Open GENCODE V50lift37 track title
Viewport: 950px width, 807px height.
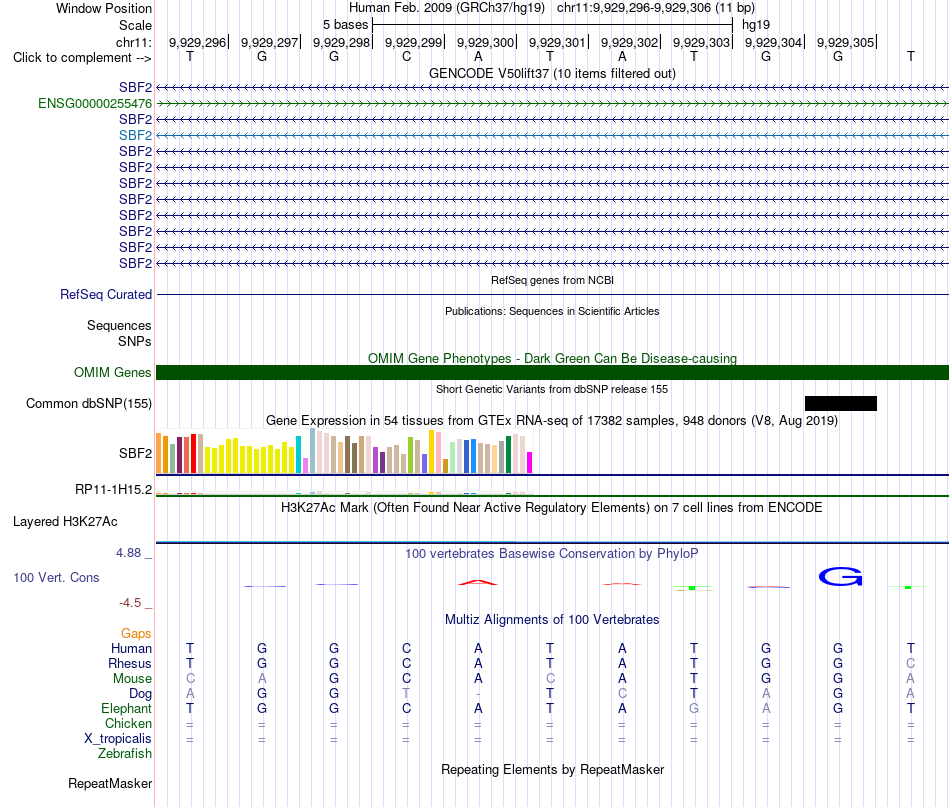(552, 73)
